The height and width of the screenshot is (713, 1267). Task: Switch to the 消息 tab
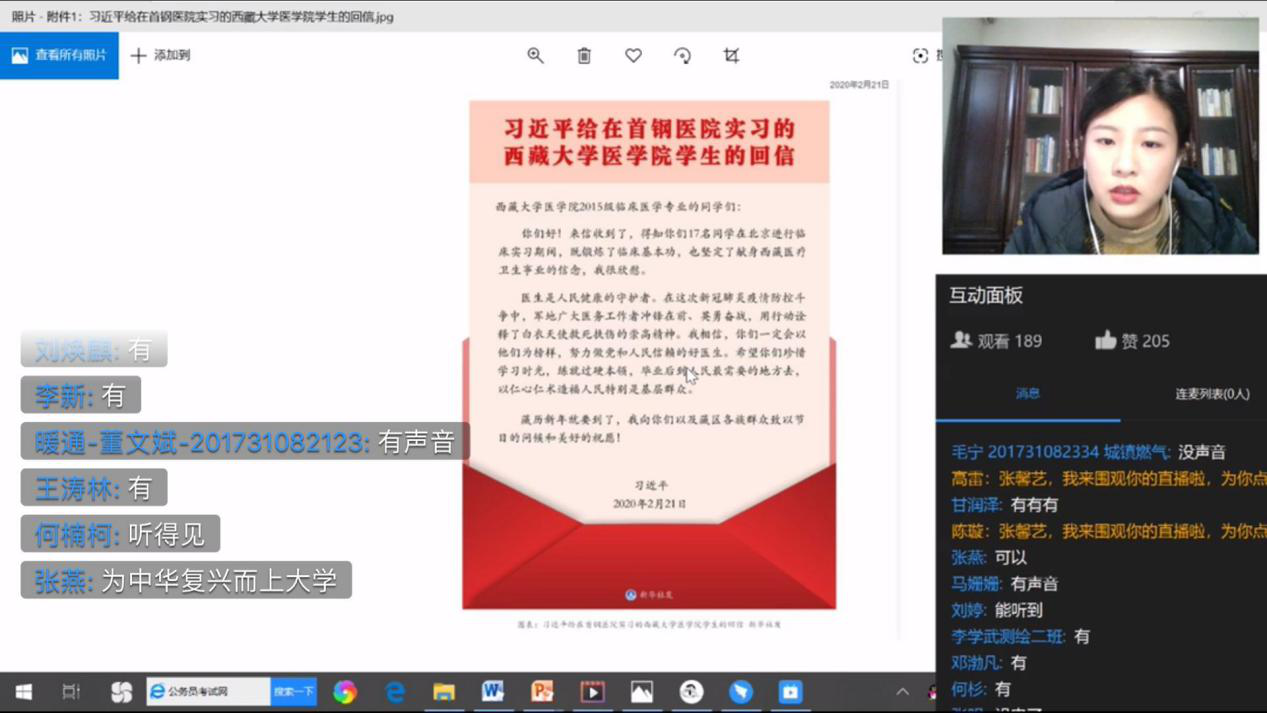pyautogui.click(x=1027, y=394)
